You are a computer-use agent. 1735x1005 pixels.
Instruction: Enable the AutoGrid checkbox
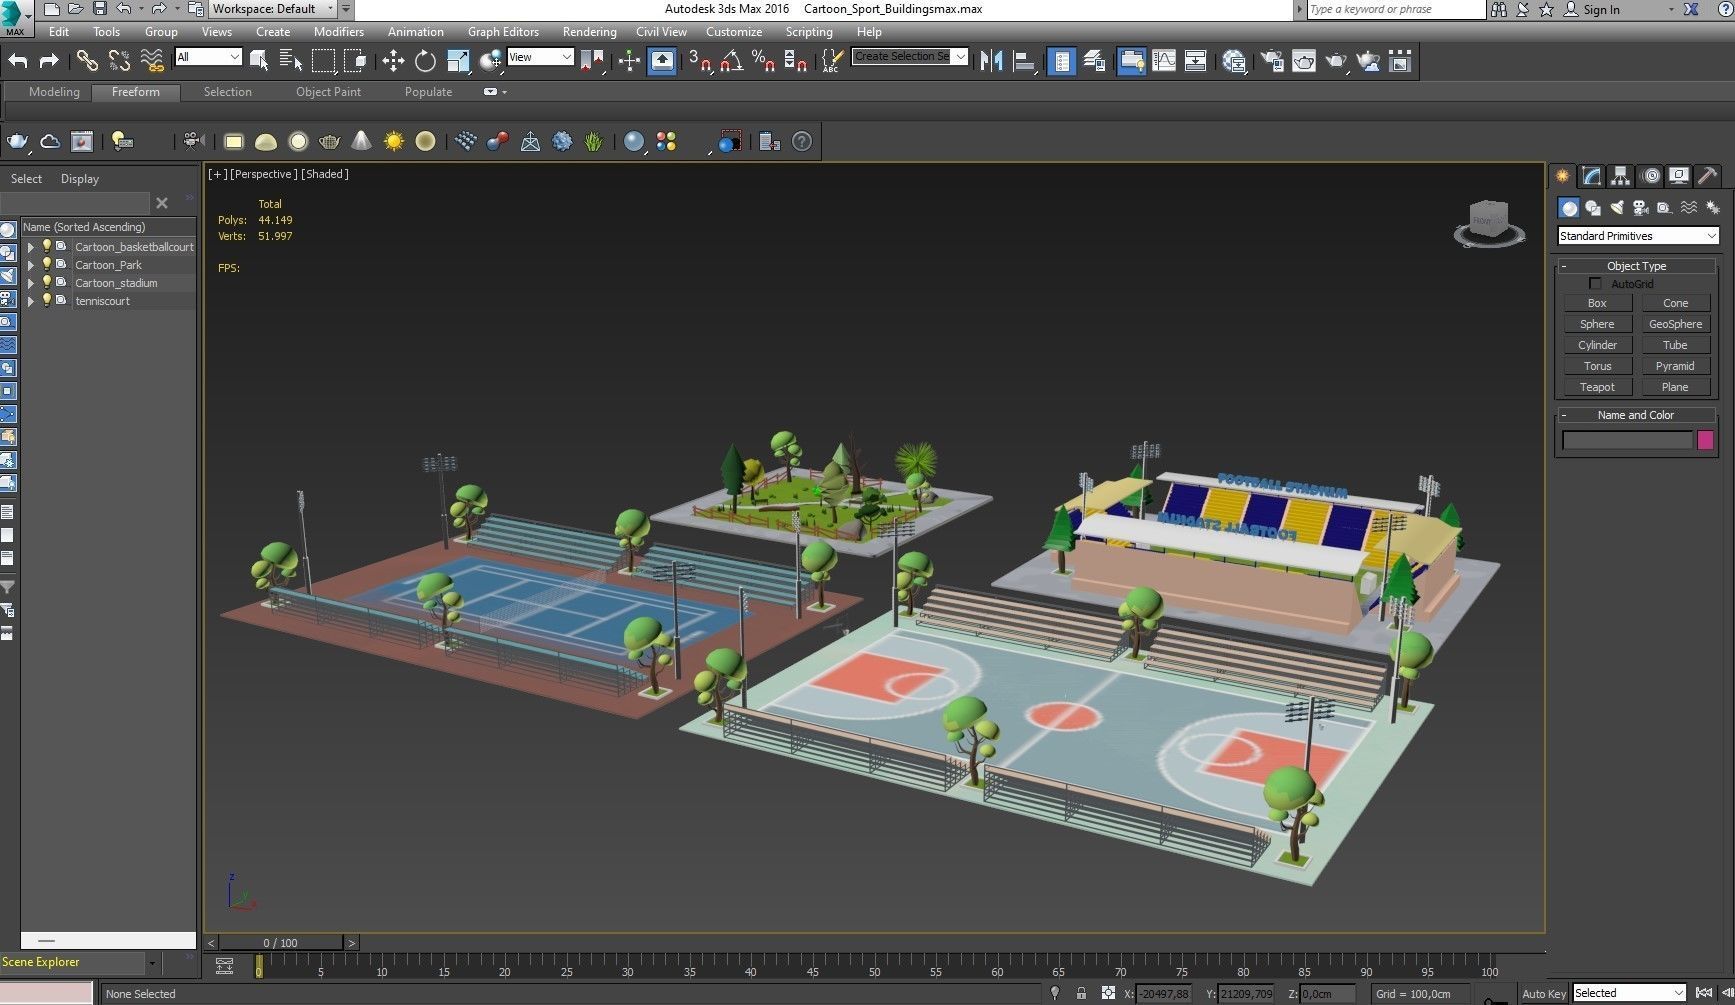[x=1596, y=284]
